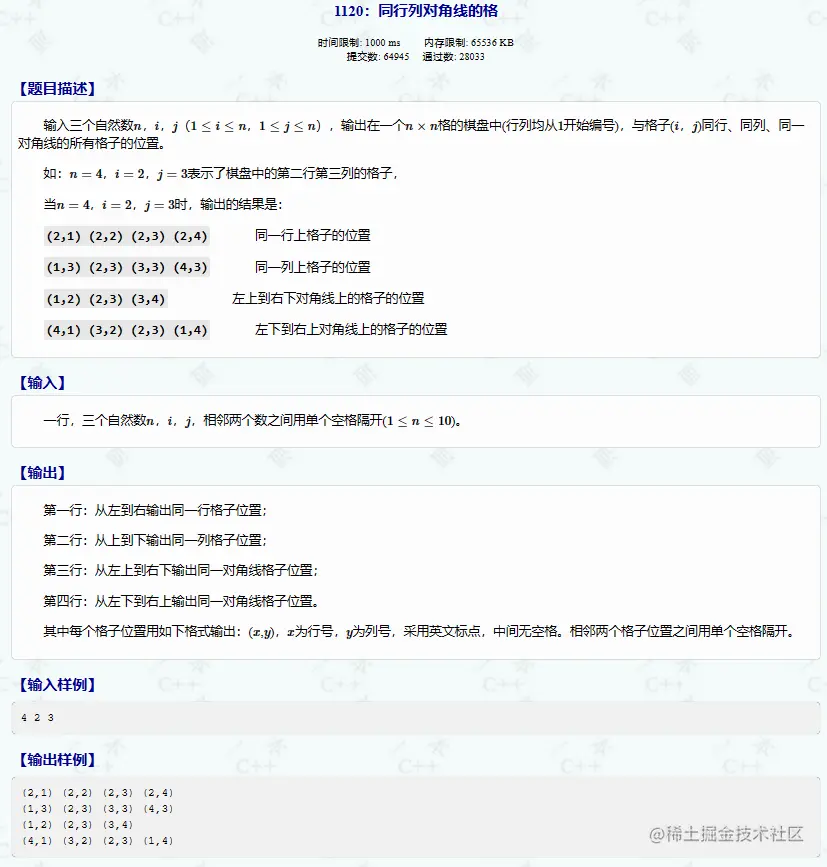Click the label "同一列上格子的位置"
This screenshot has height=867, width=827.
point(312,268)
